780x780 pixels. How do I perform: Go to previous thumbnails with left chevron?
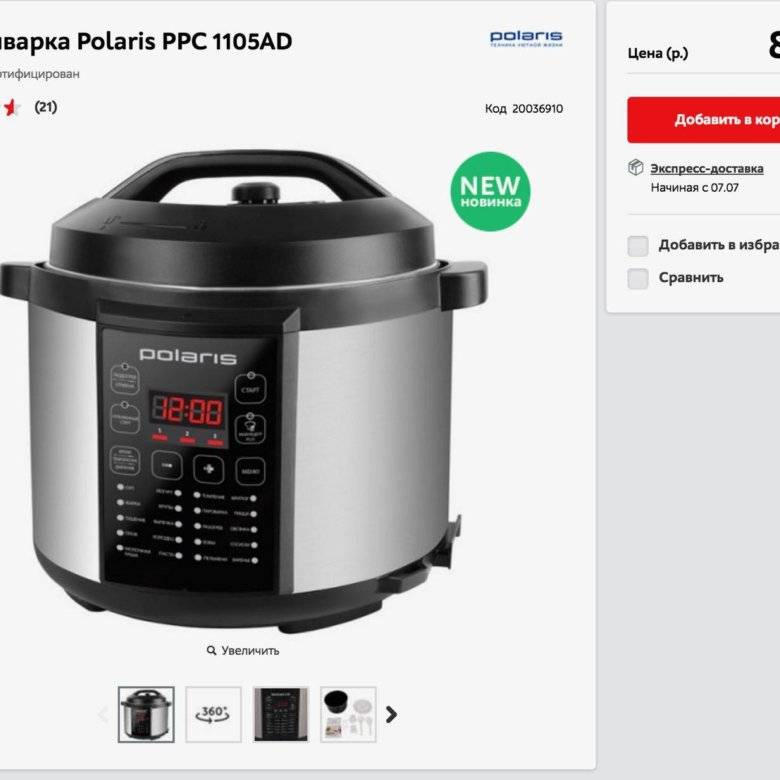pyautogui.click(x=103, y=714)
